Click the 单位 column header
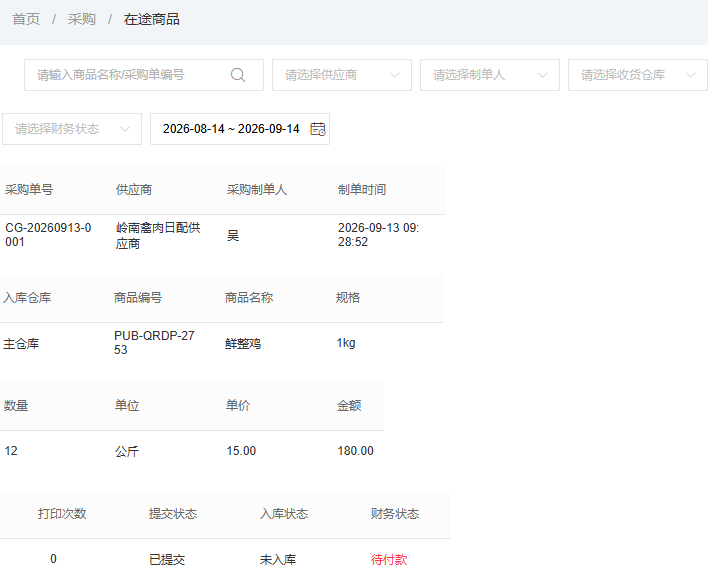 coord(127,406)
